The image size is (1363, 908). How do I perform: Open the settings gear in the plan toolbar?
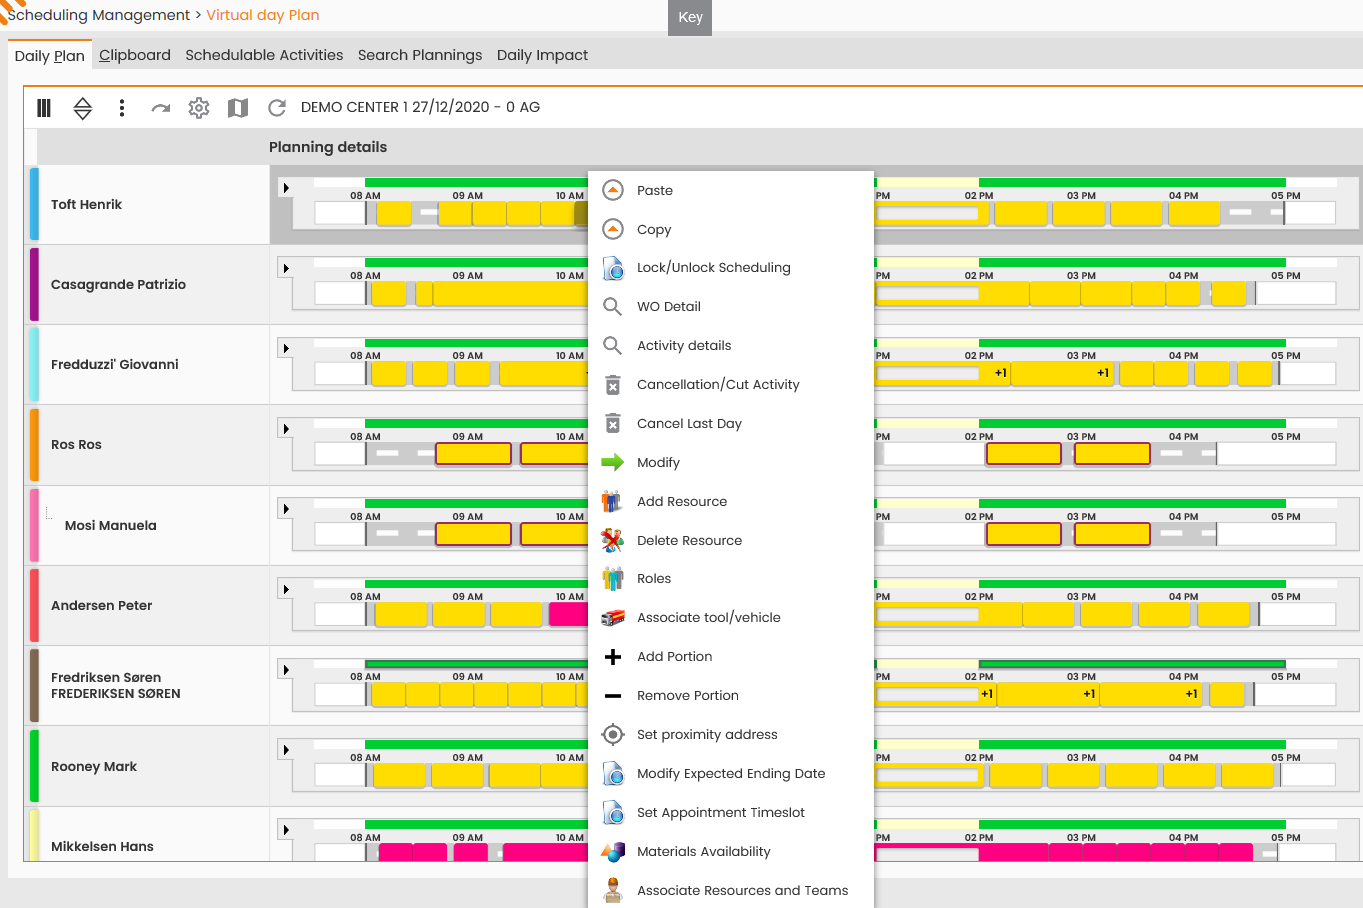199,108
